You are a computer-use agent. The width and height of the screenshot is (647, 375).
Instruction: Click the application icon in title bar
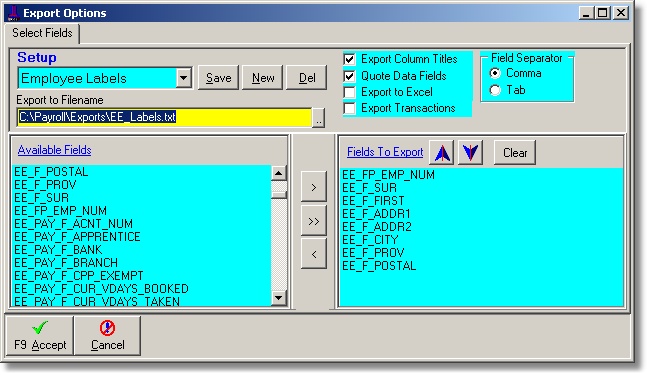[14, 13]
